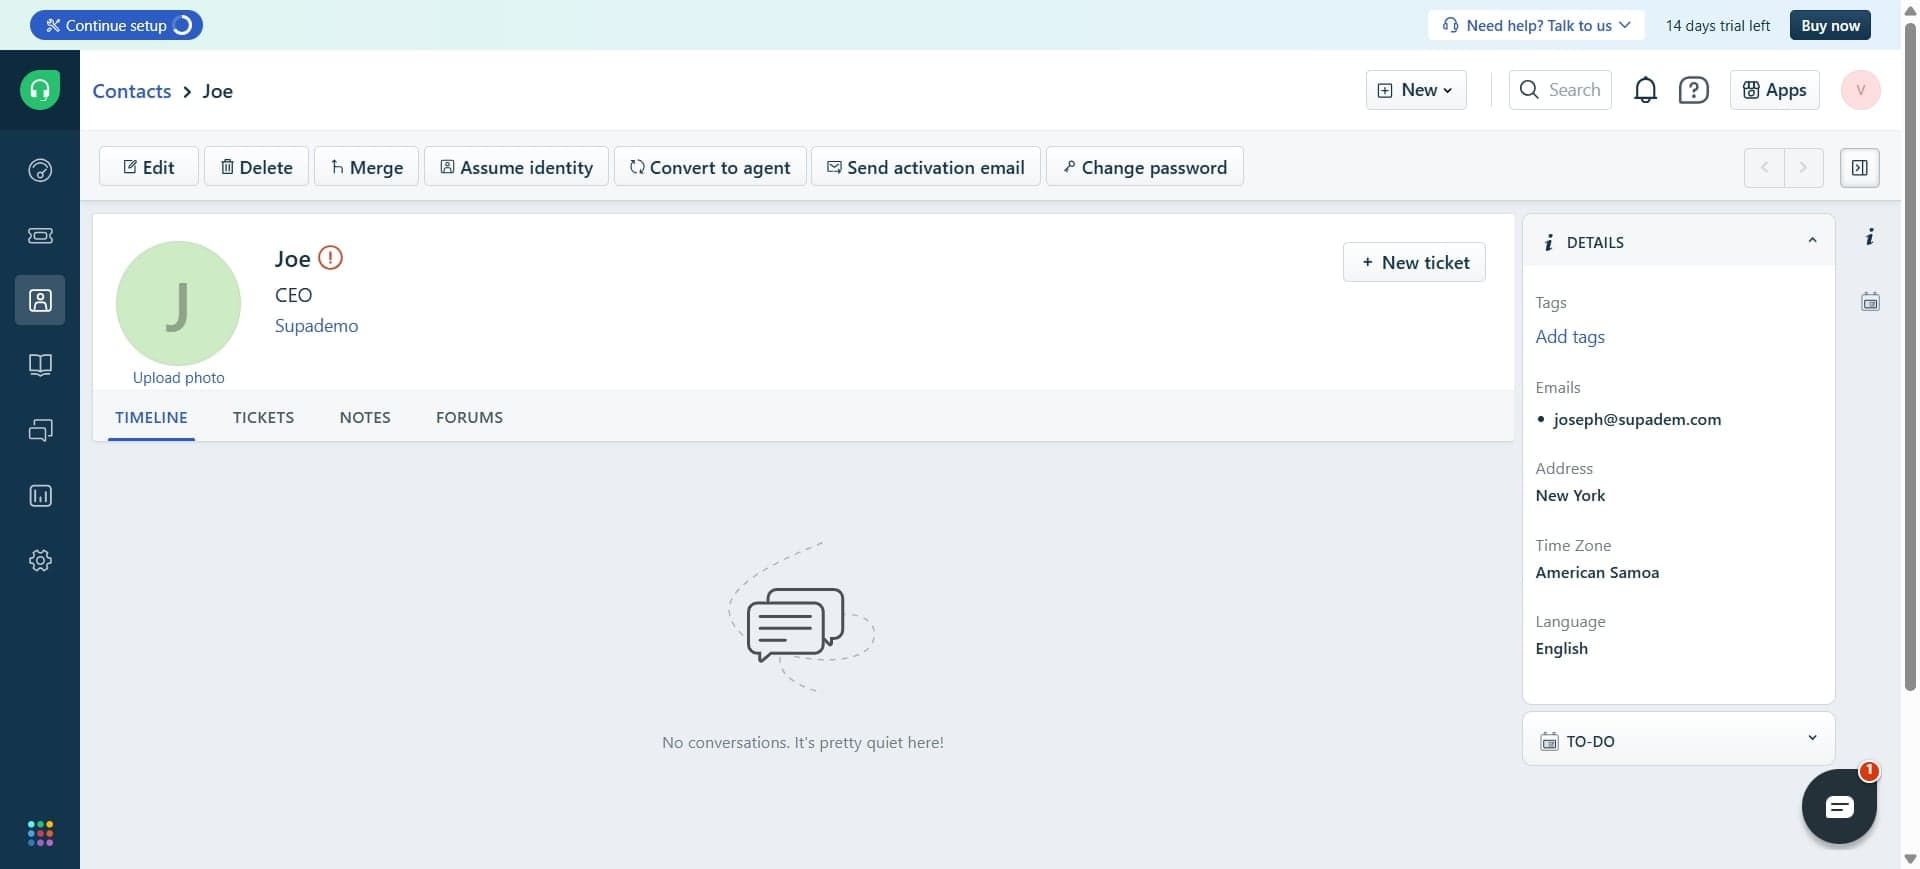Click Edit contact button
This screenshot has width=1920, height=869.
point(148,167)
